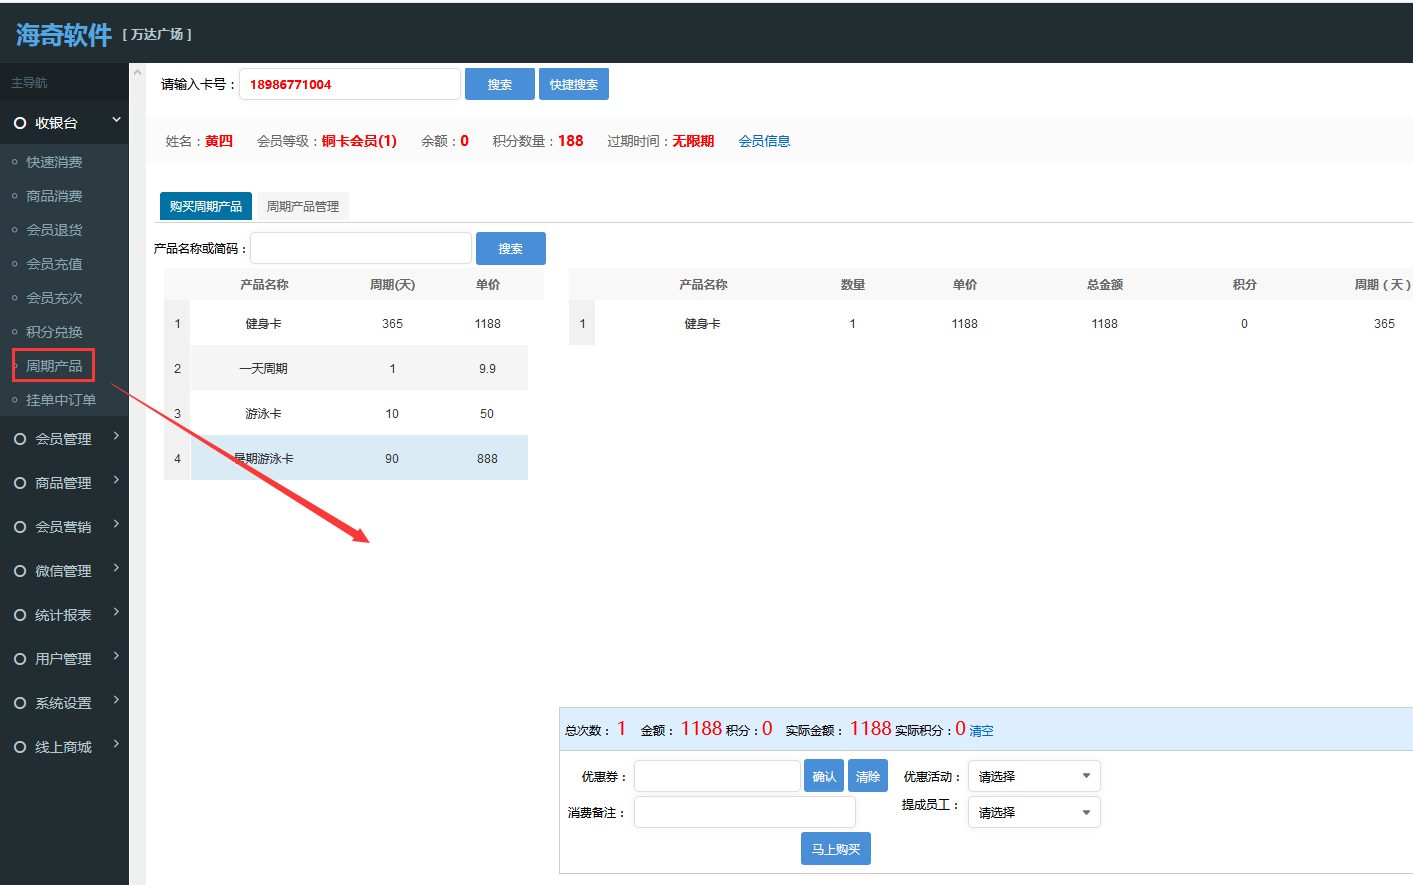The image size is (1413, 885).
Task: Click the 线上商城 circle icon
Action: 20,747
